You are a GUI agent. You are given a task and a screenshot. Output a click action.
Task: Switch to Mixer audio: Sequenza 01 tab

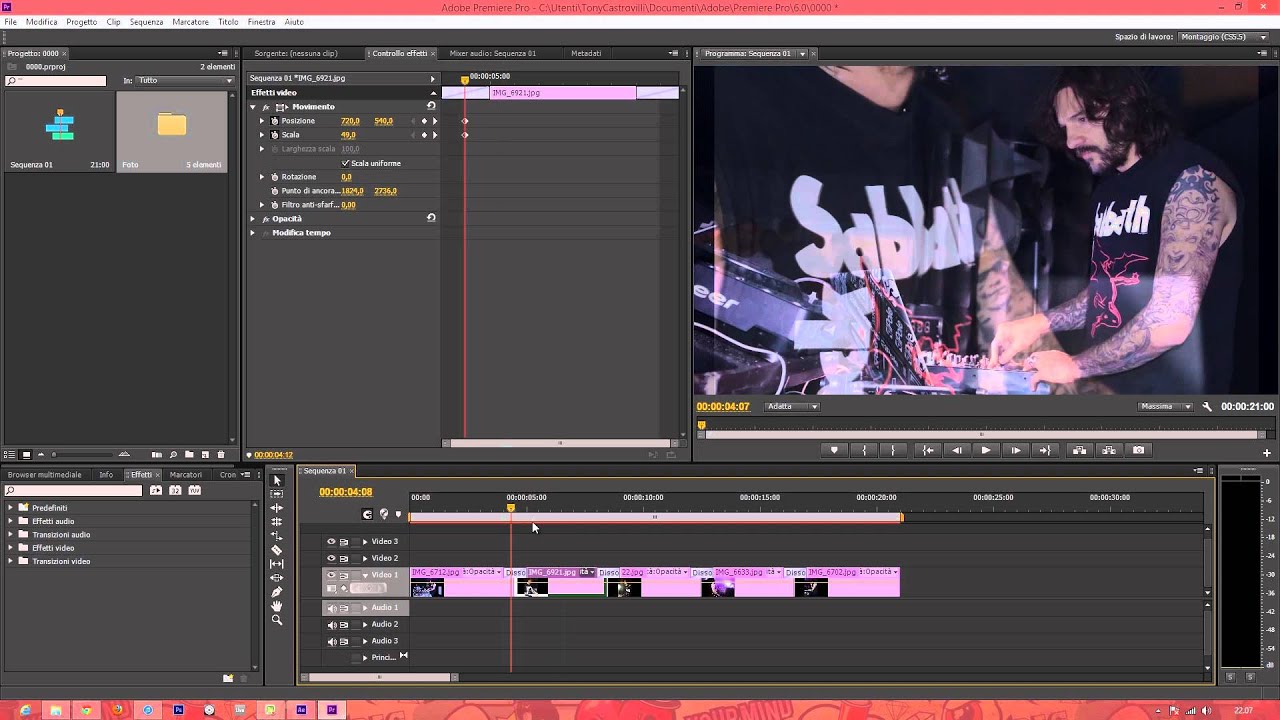[492, 53]
